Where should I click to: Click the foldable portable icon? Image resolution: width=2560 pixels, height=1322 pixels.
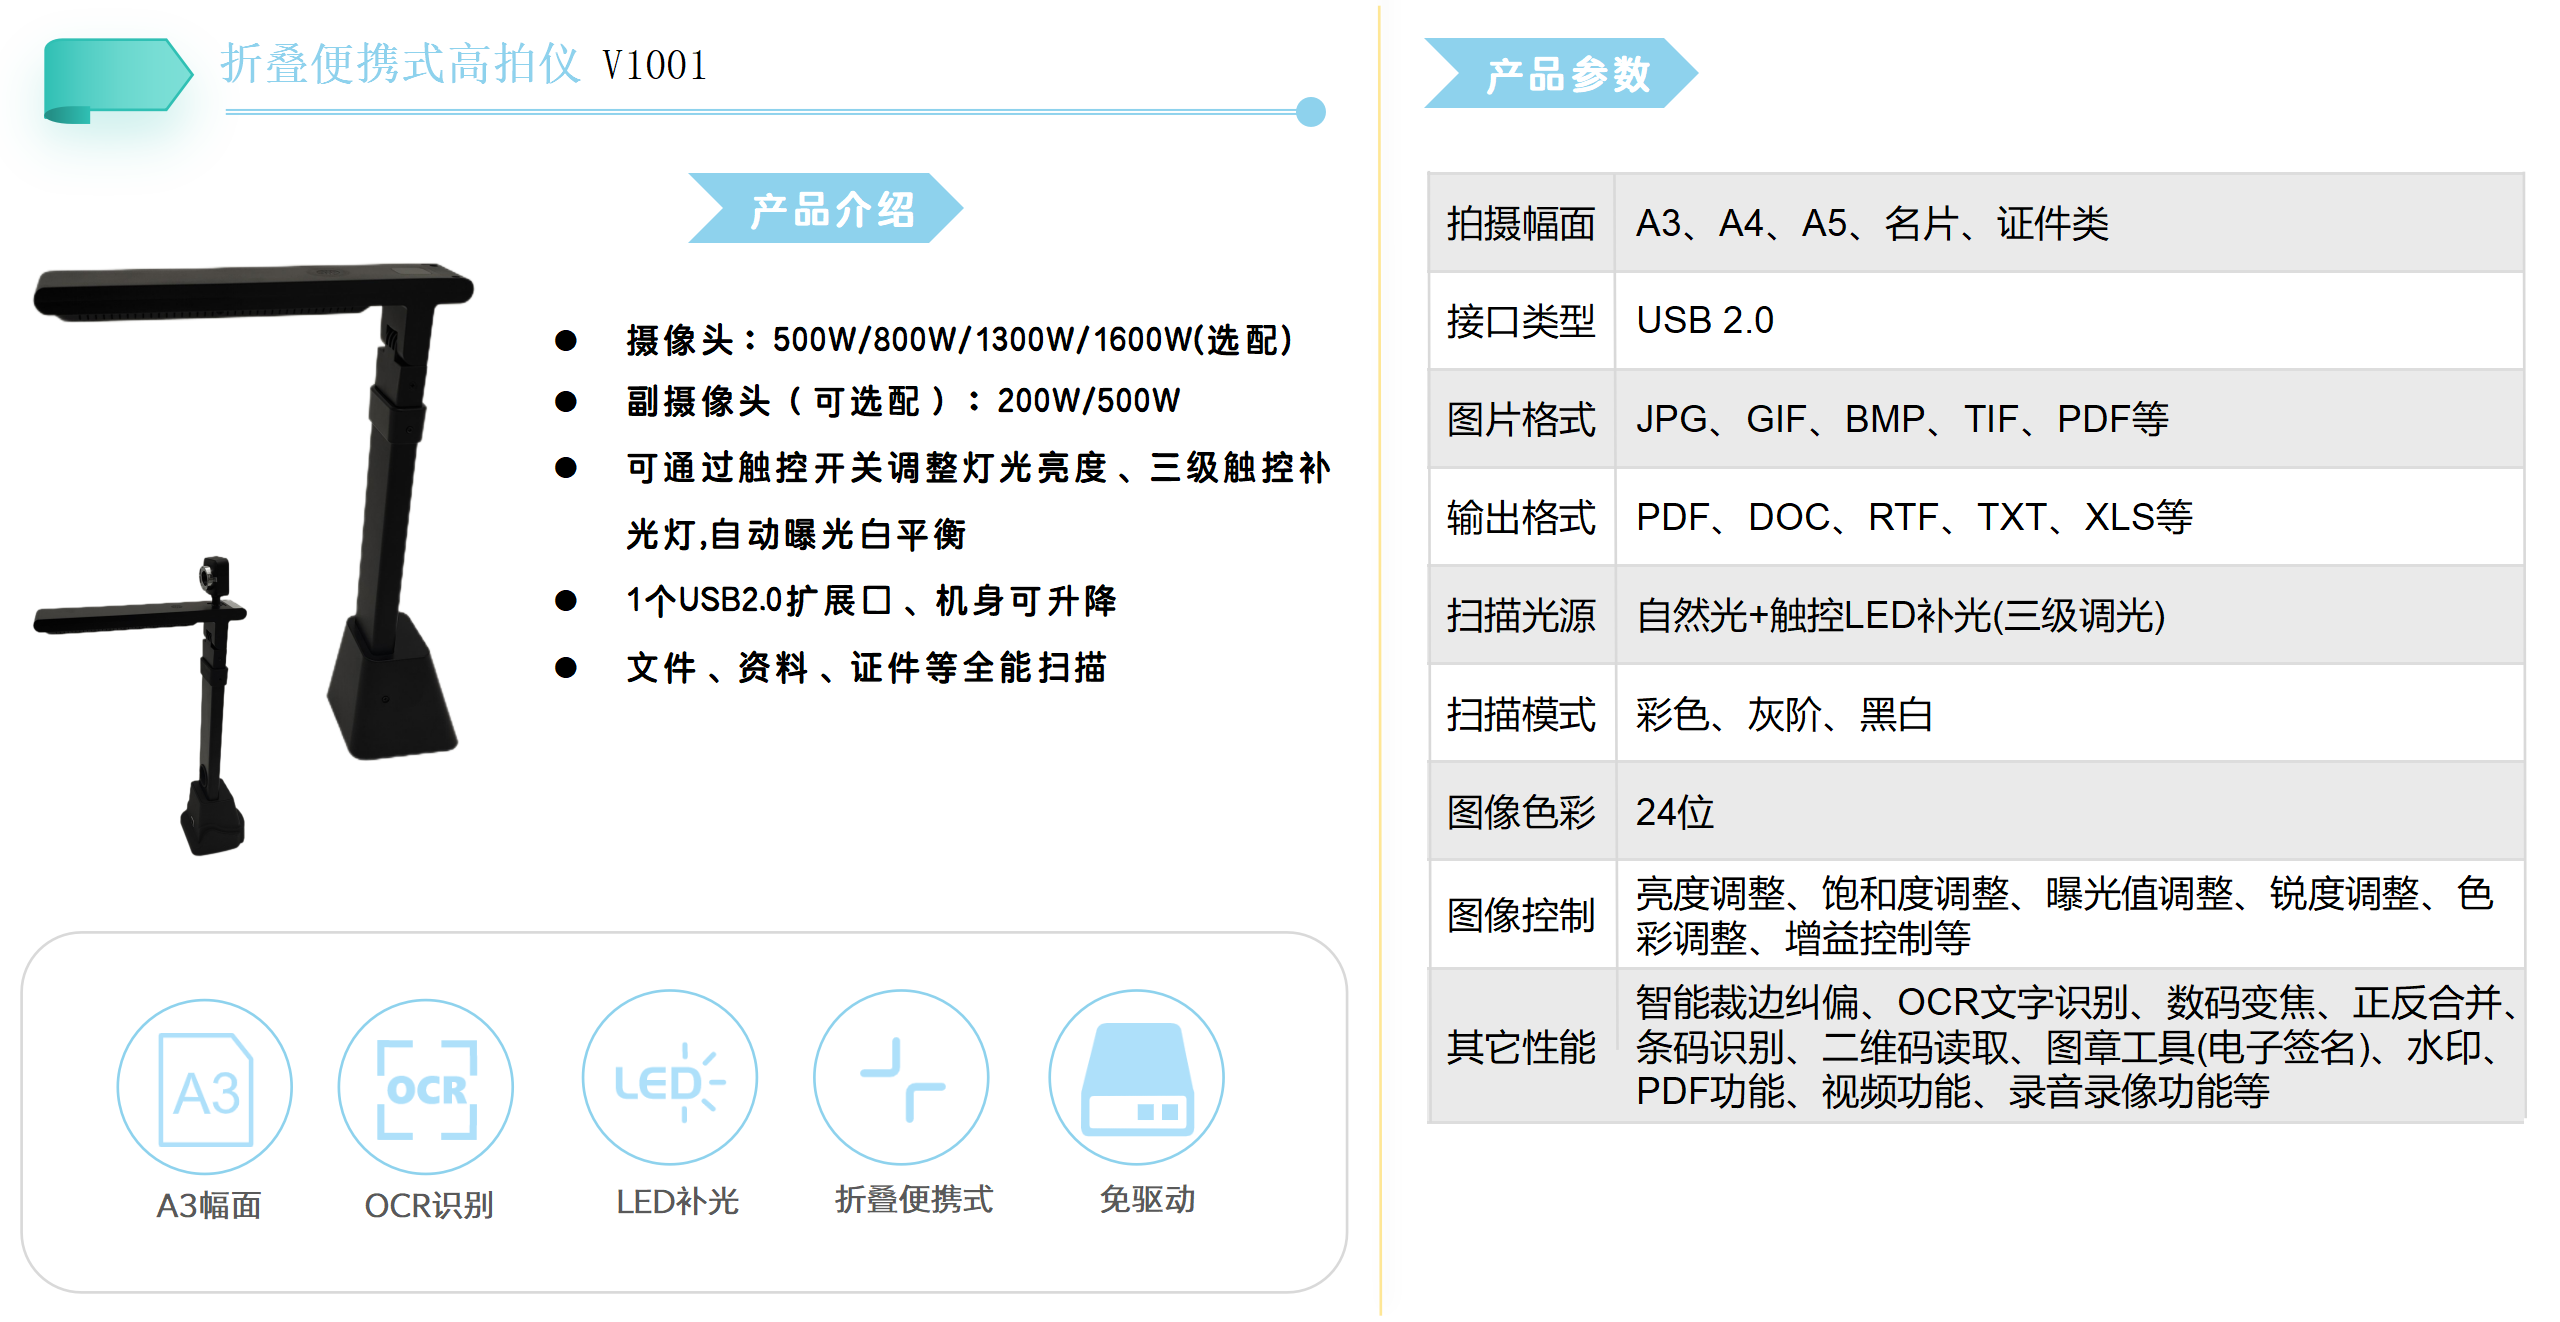[901, 1079]
